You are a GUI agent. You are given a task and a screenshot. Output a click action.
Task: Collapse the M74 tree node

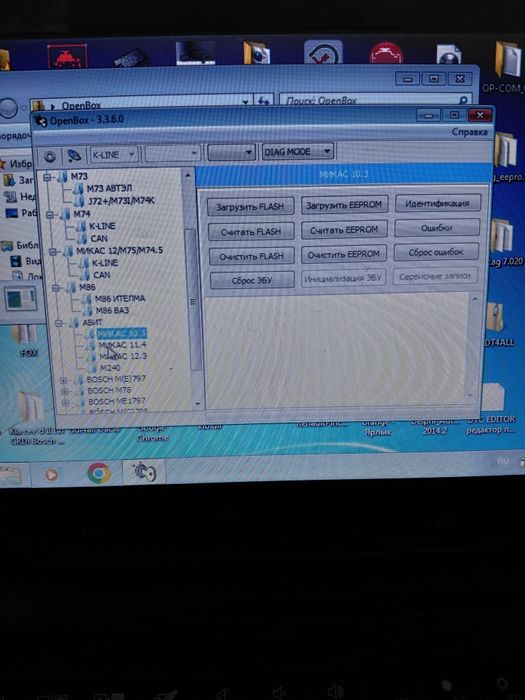51,215
